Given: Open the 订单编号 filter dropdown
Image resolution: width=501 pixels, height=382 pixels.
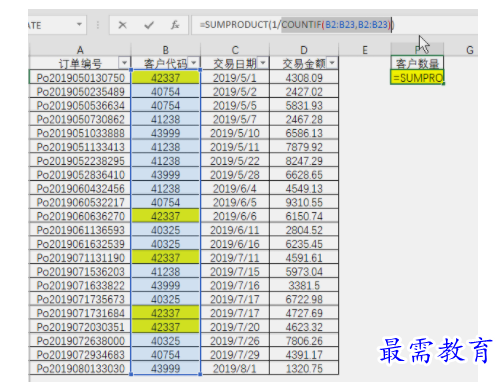Looking at the screenshot, I should (x=124, y=63).
